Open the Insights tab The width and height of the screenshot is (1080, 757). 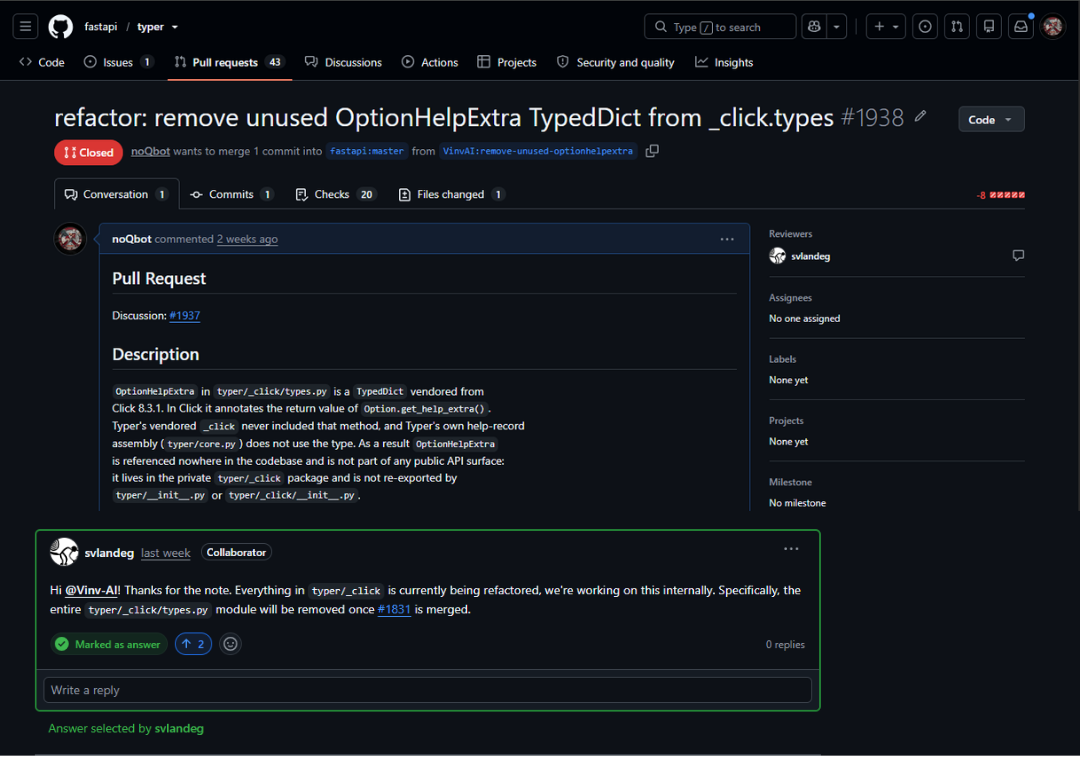coord(724,63)
